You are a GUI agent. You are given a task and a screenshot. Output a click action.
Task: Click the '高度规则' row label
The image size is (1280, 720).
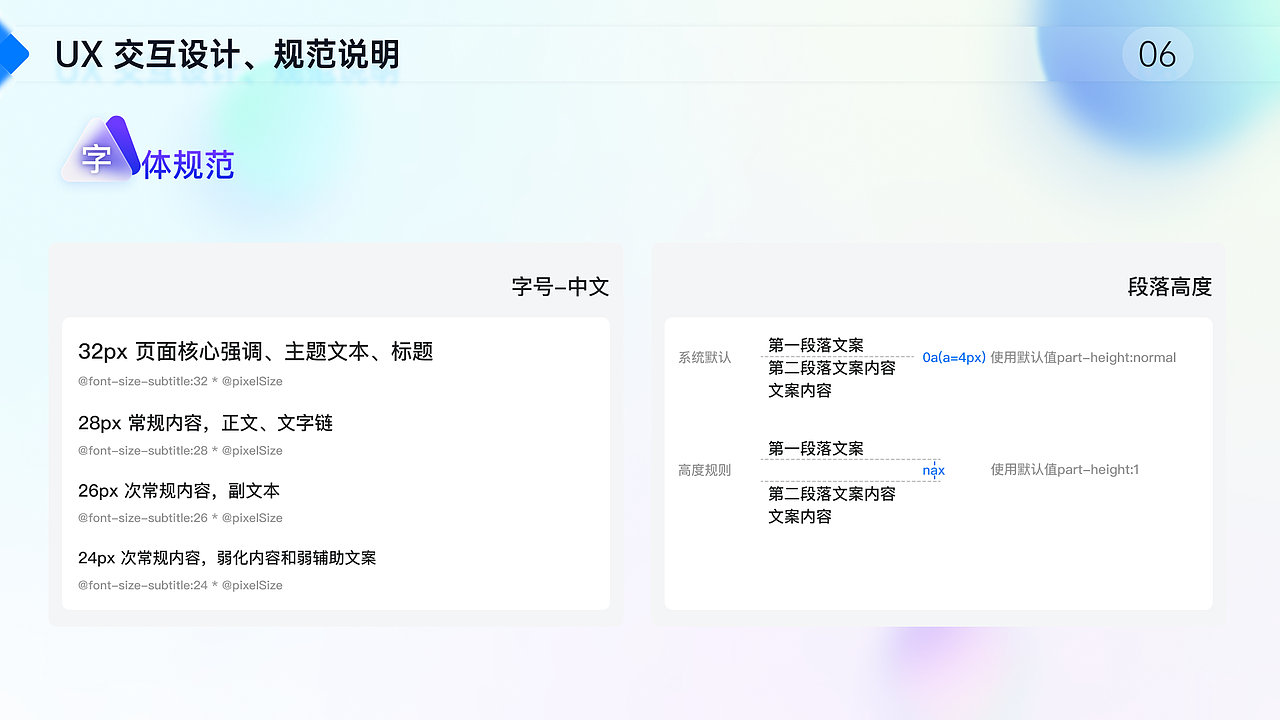tap(705, 470)
